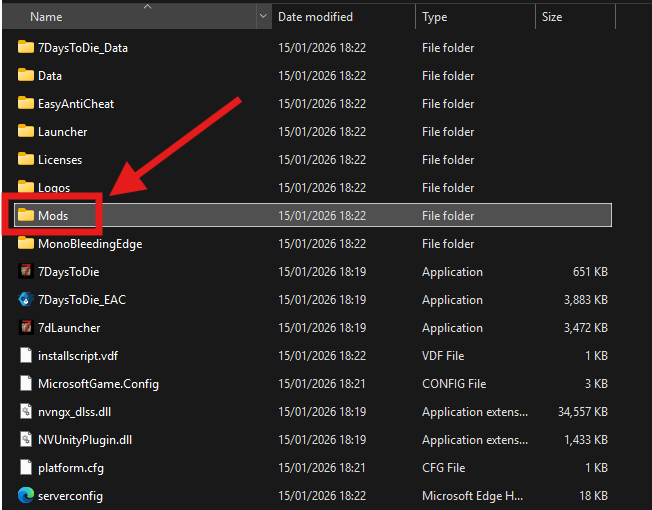Click the Licenses folder icon
Image resolution: width=652 pixels, height=510 pixels.
(26, 159)
